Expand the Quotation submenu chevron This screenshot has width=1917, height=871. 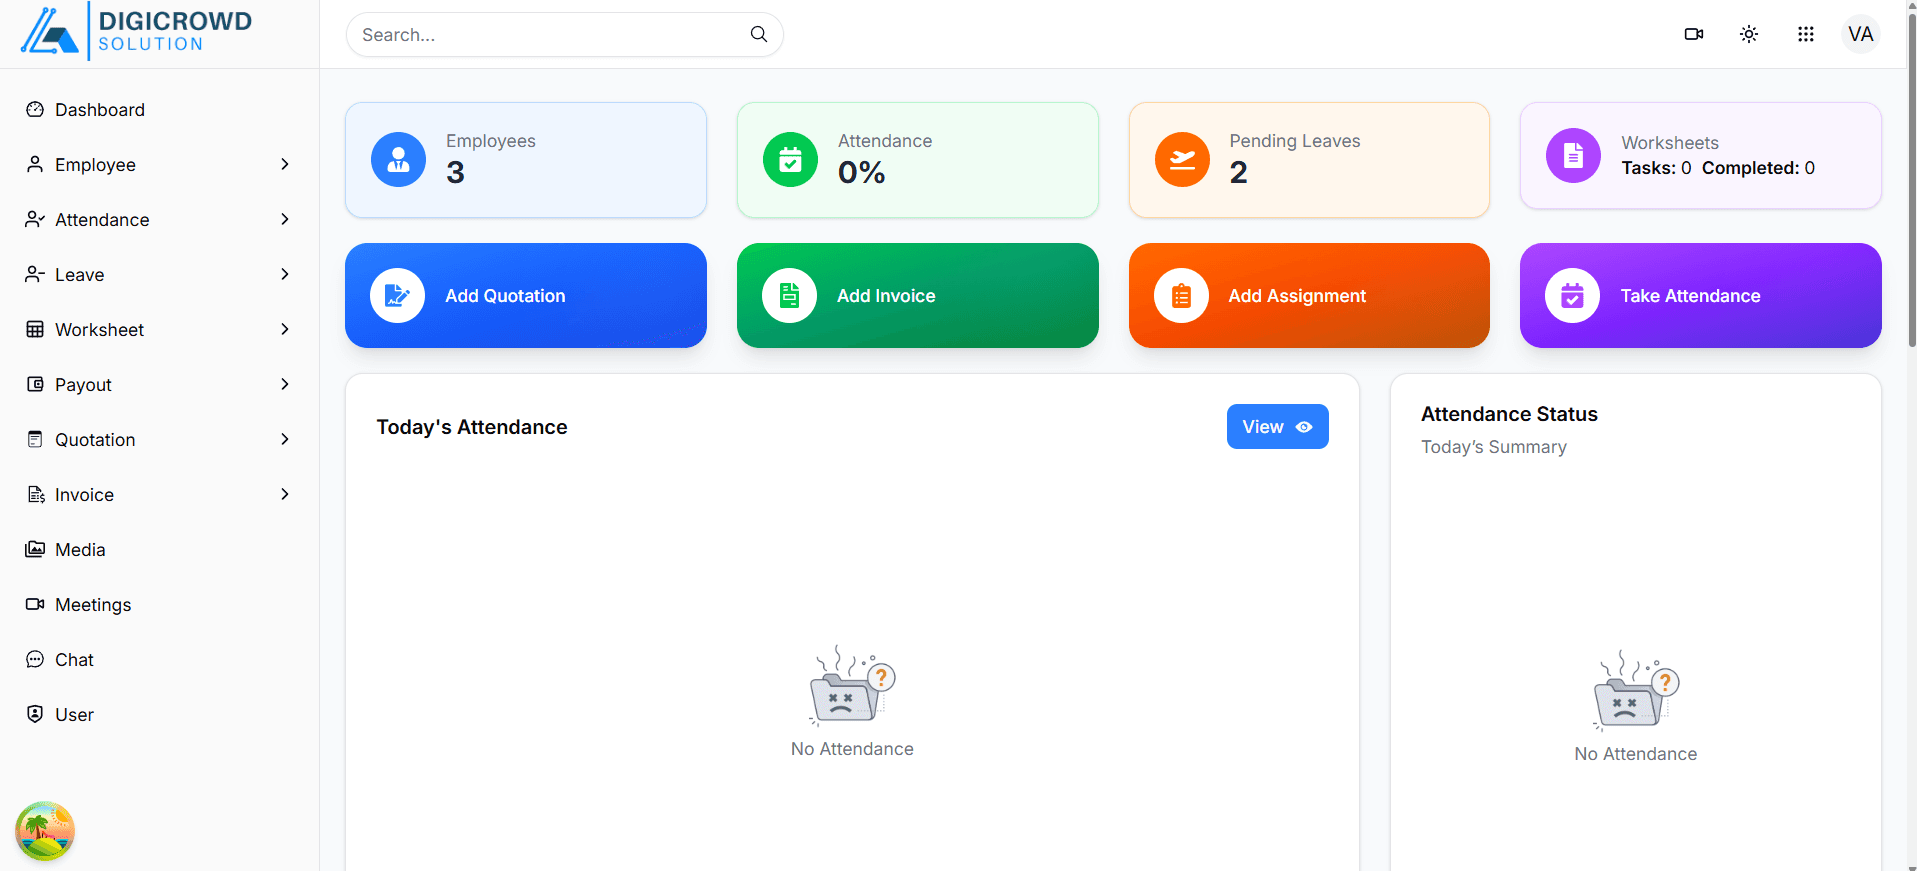tap(285, 439)
